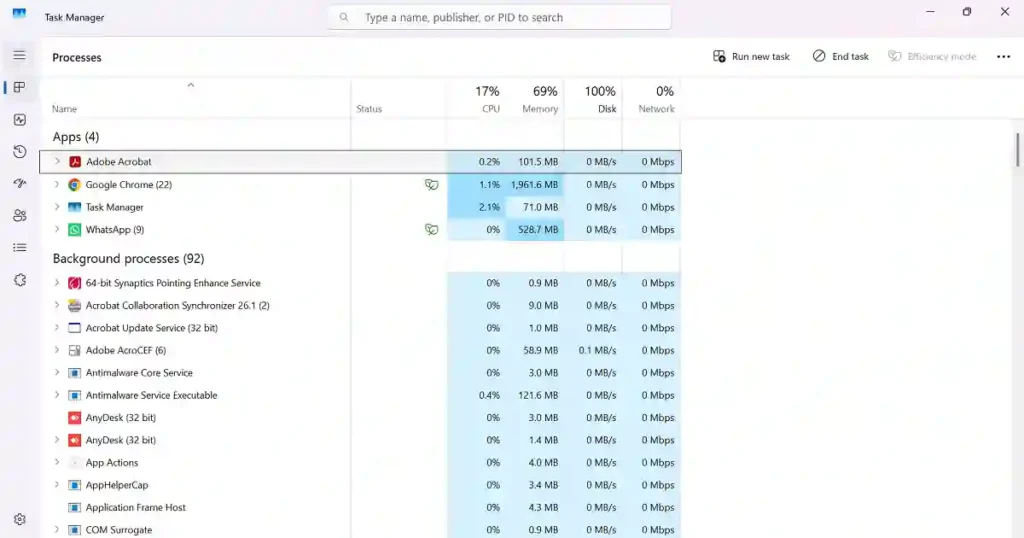Open the Performance page from sidebar
The width and height of the screenshot is (1024, 538).
(20, 119)
